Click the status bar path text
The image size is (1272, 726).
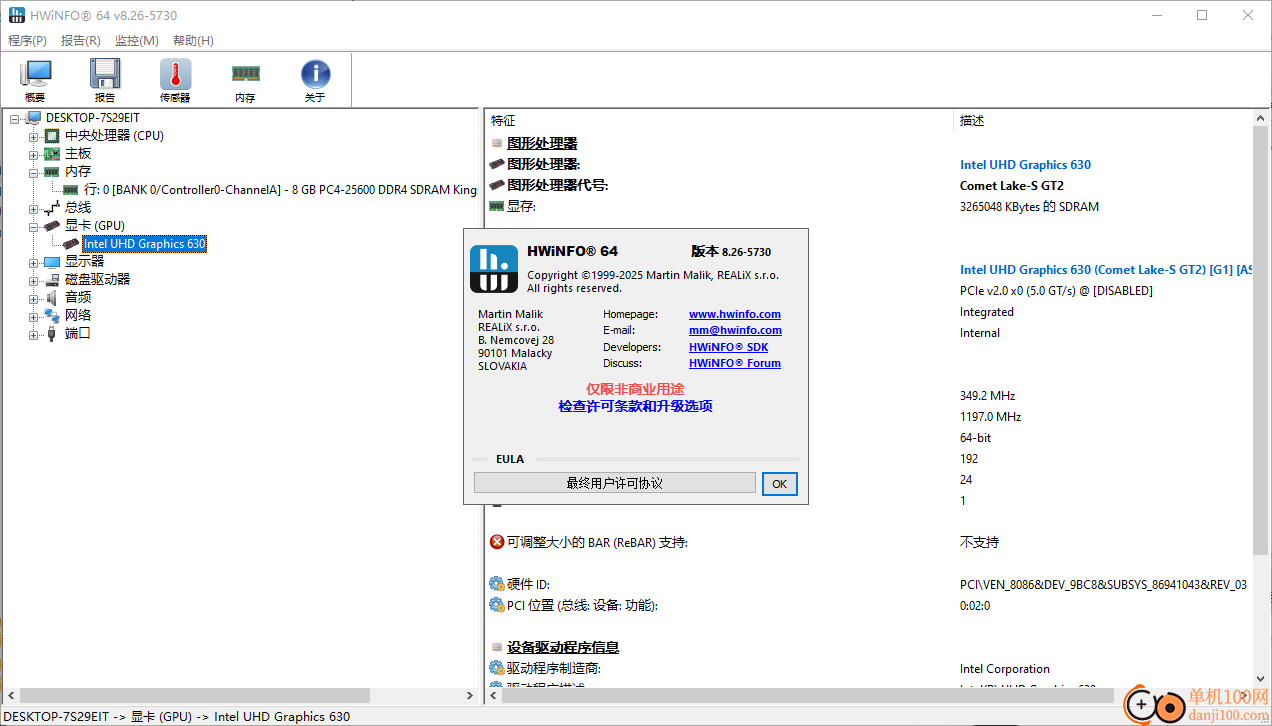179,716
